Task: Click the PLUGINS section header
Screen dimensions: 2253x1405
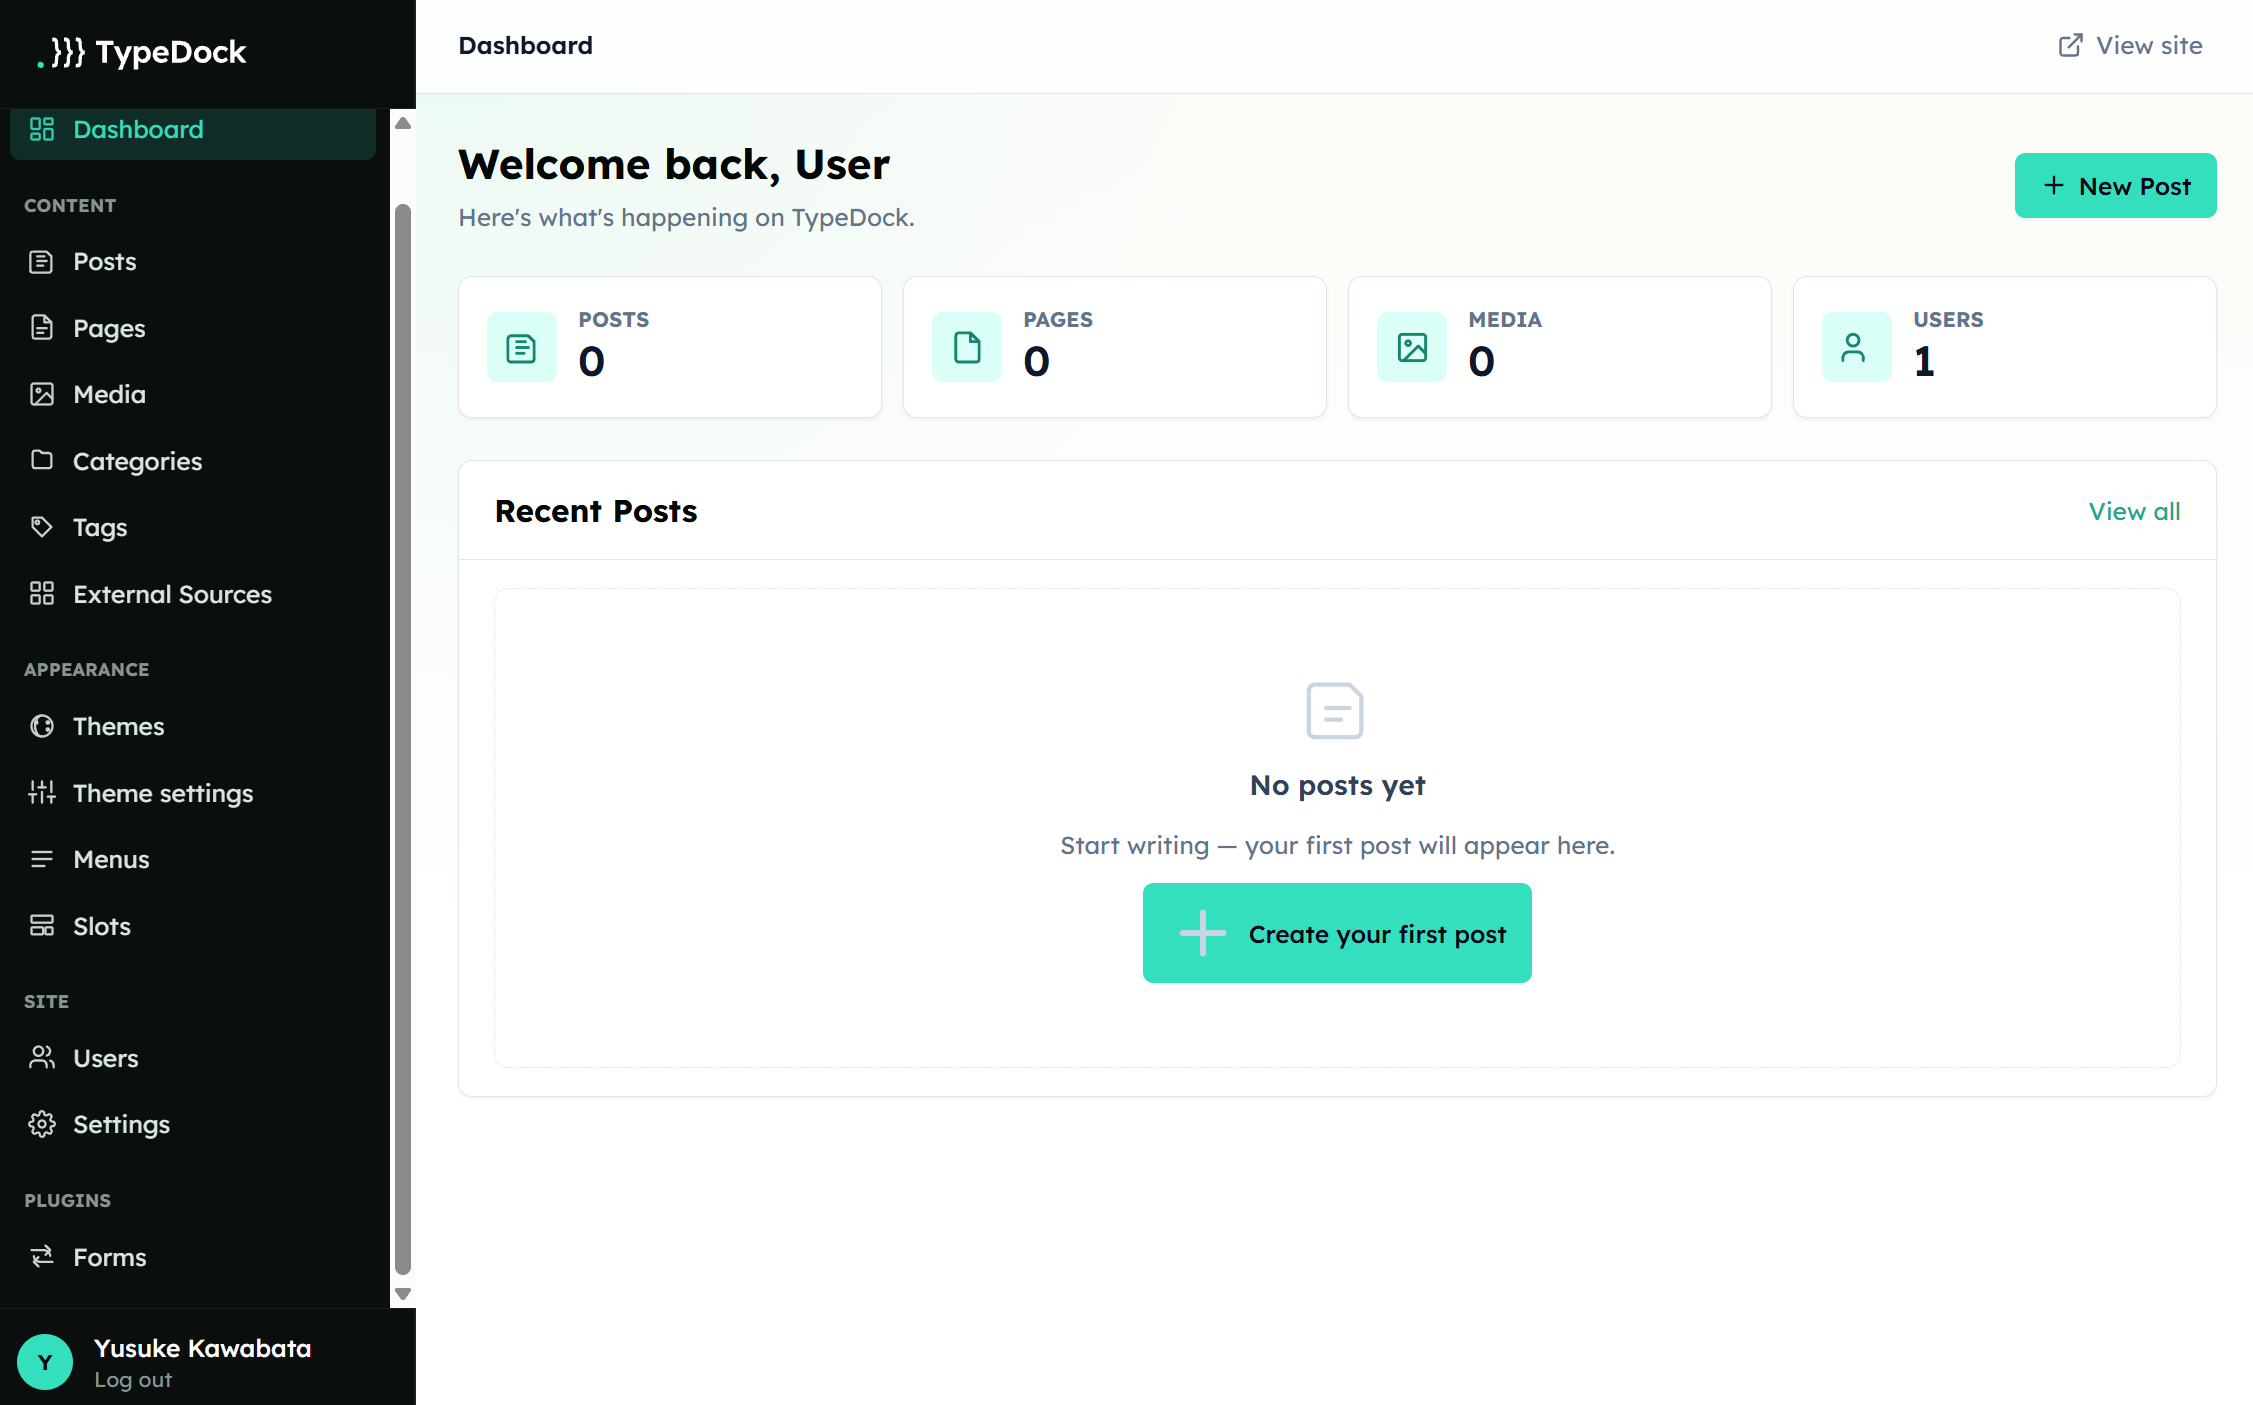Action: (68, 1201)
